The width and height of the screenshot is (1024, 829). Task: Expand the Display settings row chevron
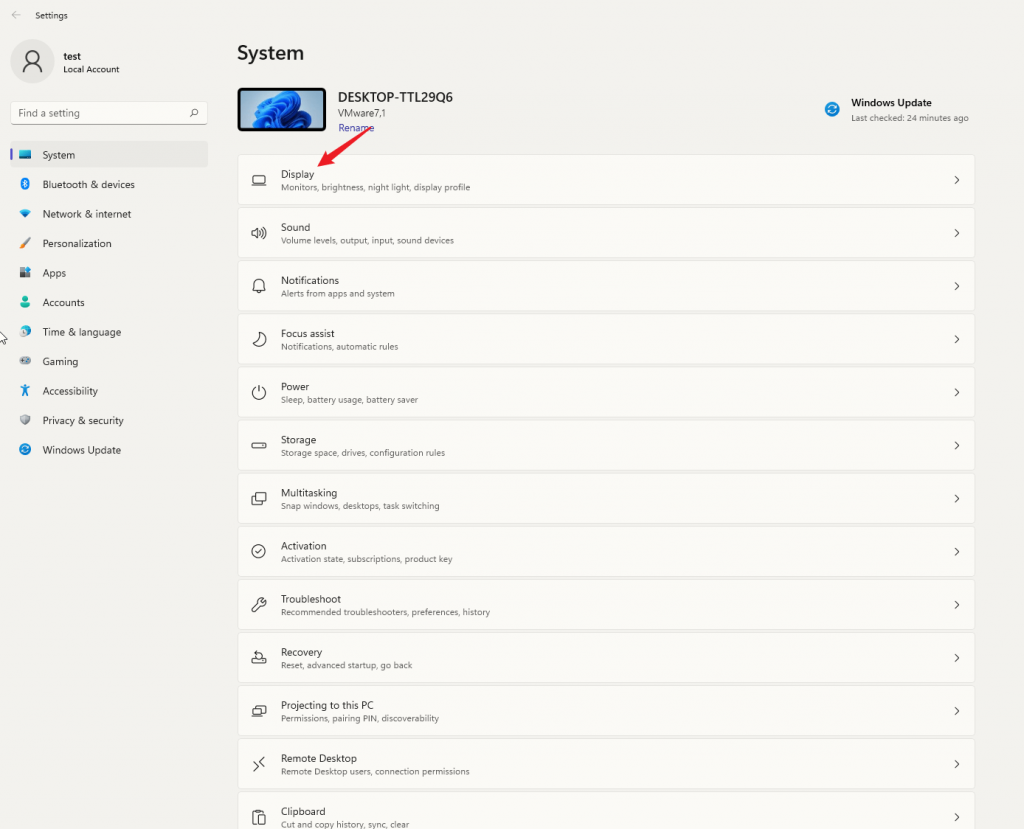[957, 179]
